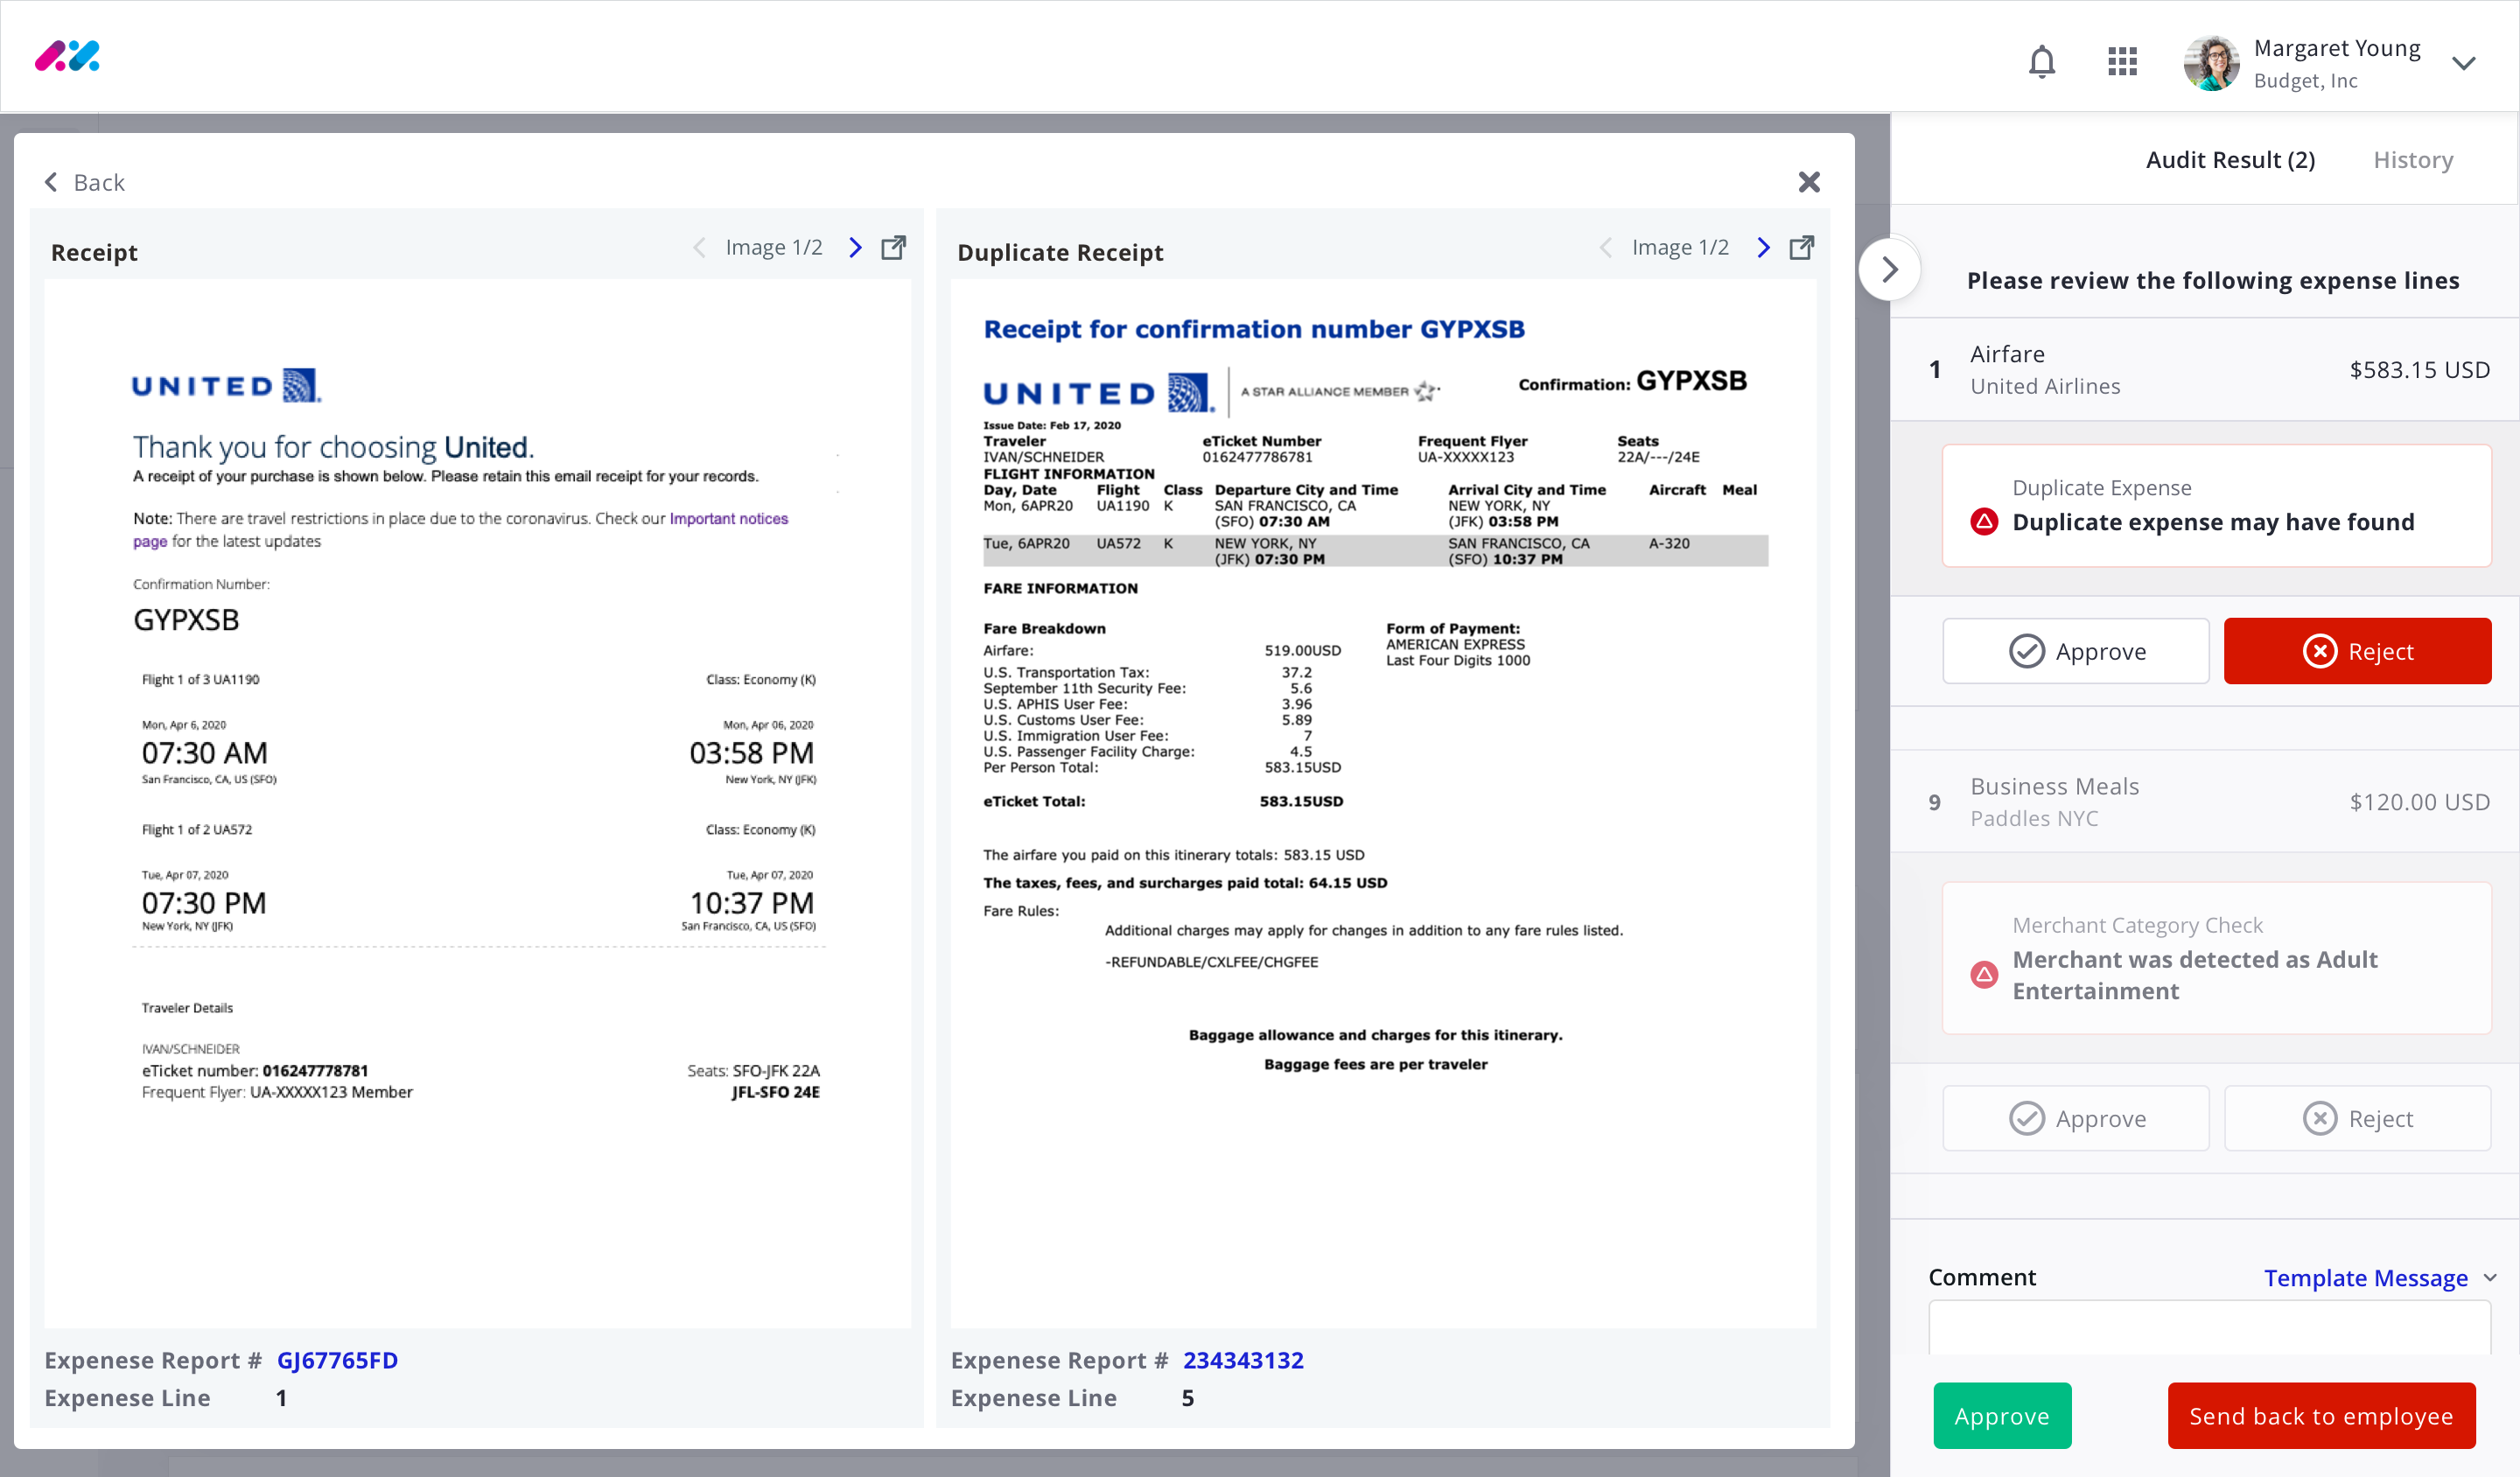Click the Duplicate Expense red alert icon
Screen dimensions: 2520x1477
[x=1984, y=521]
